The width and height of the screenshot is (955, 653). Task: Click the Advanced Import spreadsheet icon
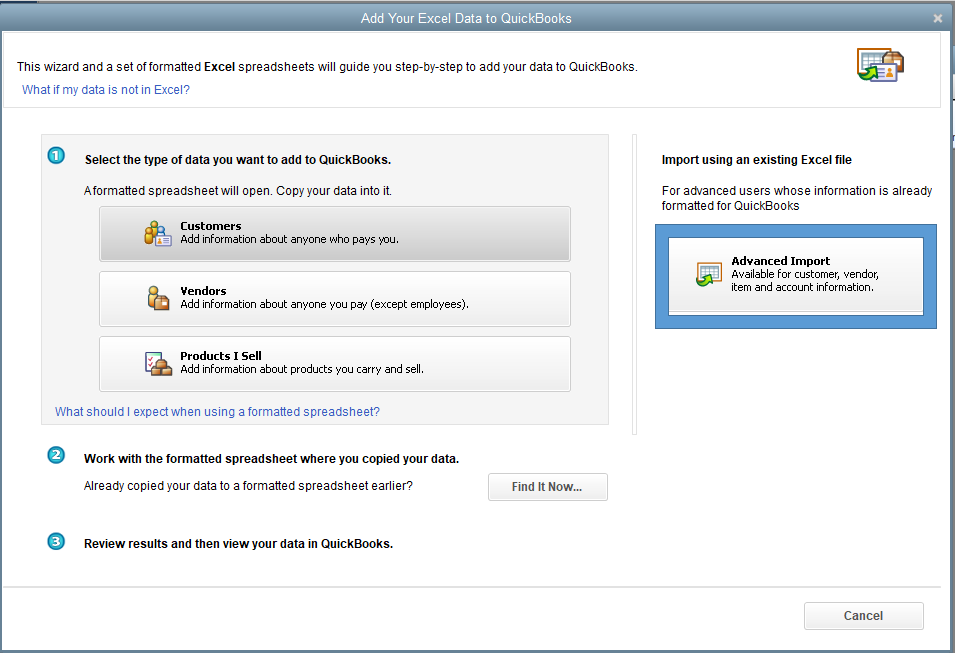click(709, 274)
